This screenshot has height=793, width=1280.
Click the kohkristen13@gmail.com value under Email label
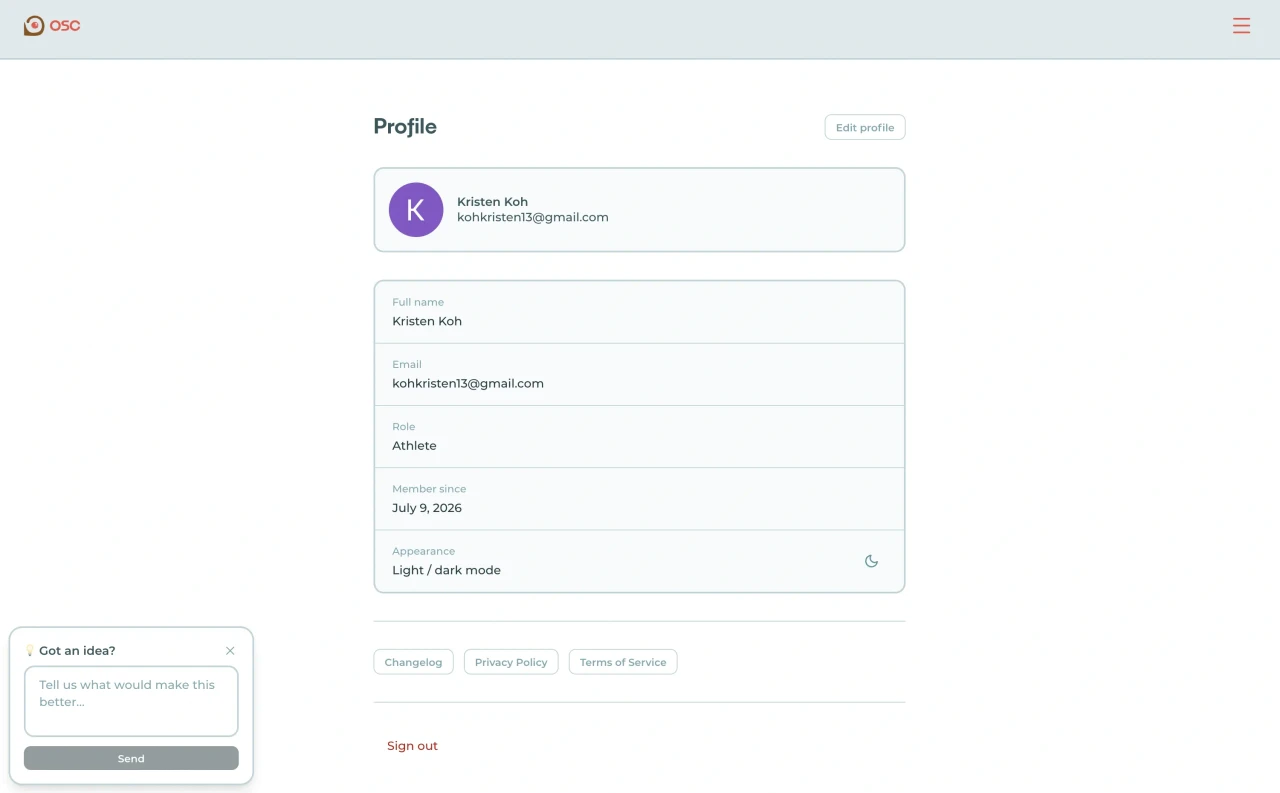(x=468, y=383)
